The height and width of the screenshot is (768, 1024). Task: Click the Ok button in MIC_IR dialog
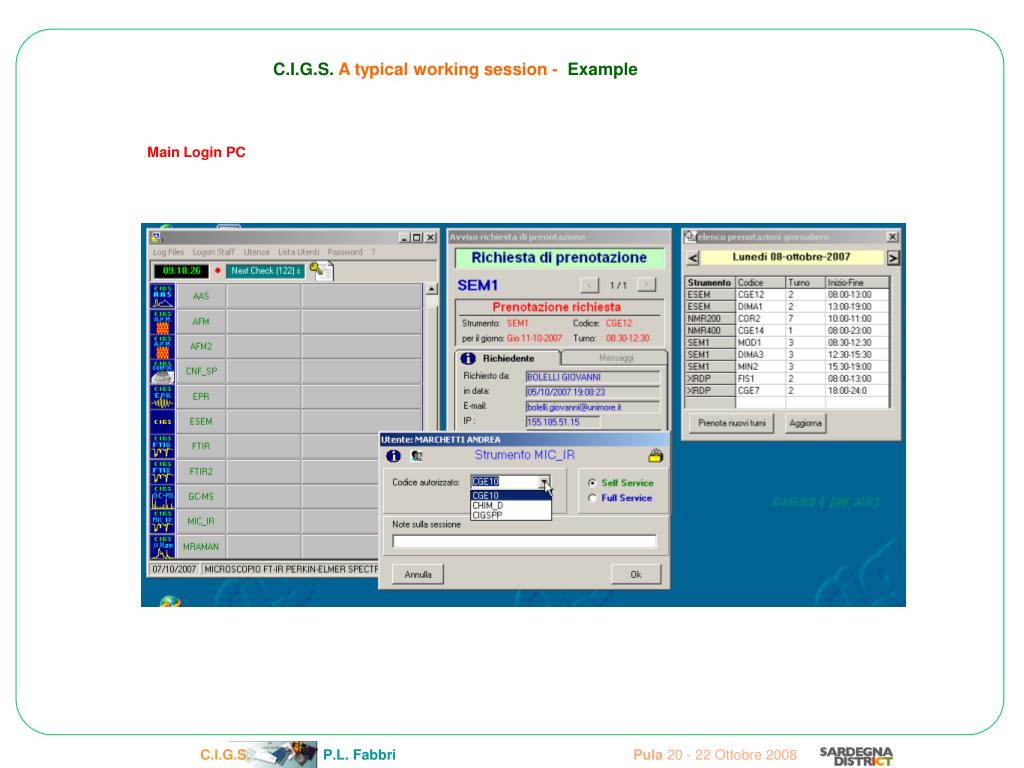(x=636, y=575)
